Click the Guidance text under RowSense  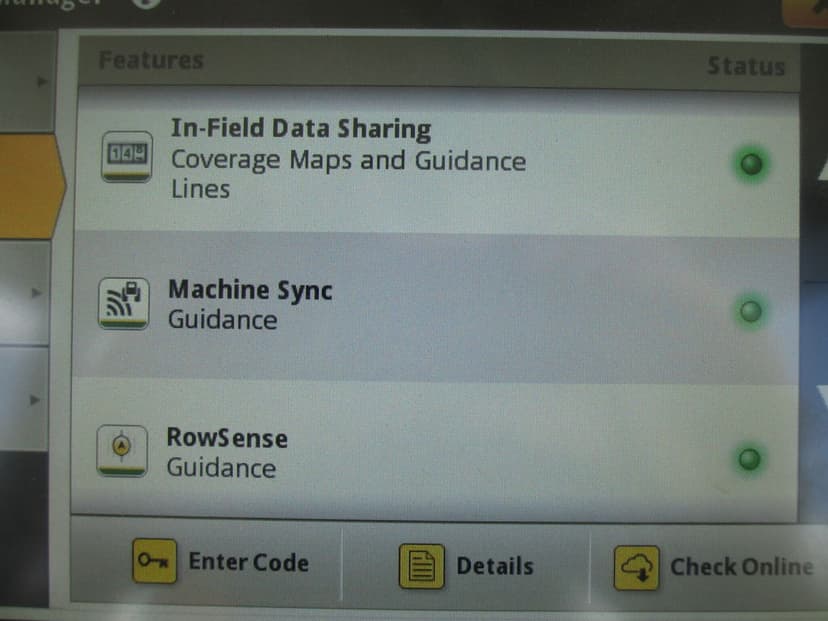tap(221, 468)
